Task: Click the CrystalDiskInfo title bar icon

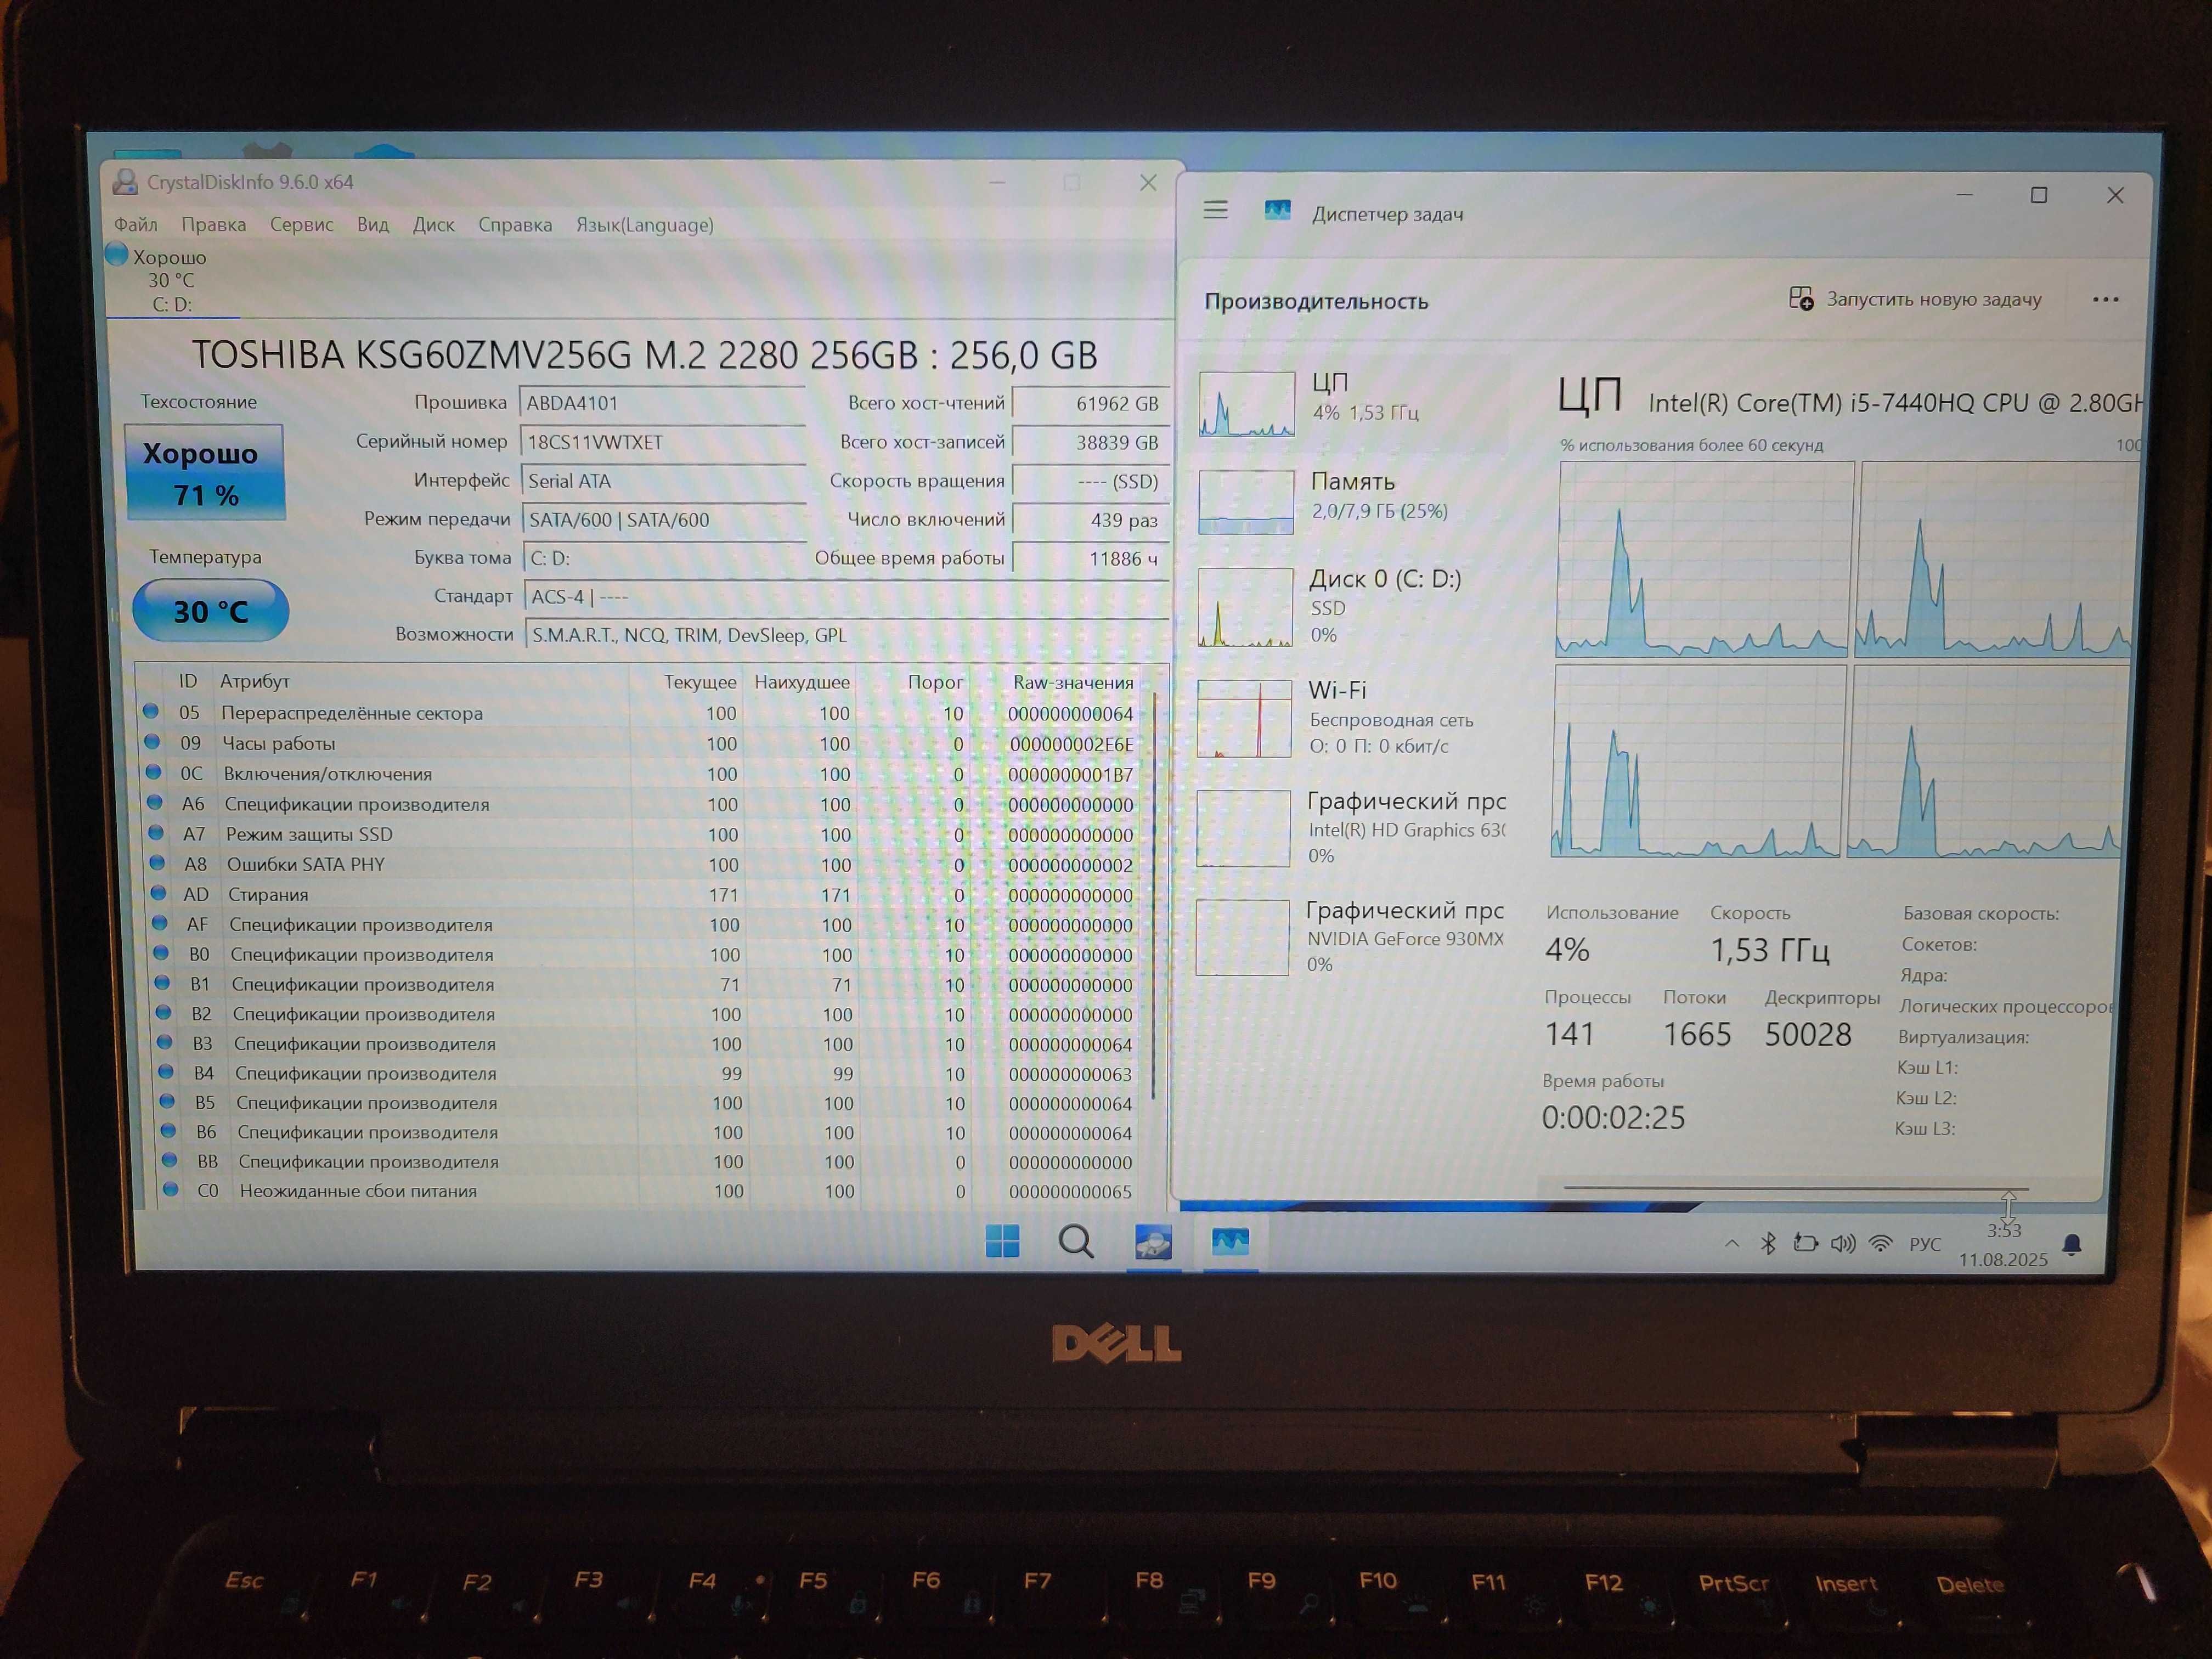Action: (125, 182)
